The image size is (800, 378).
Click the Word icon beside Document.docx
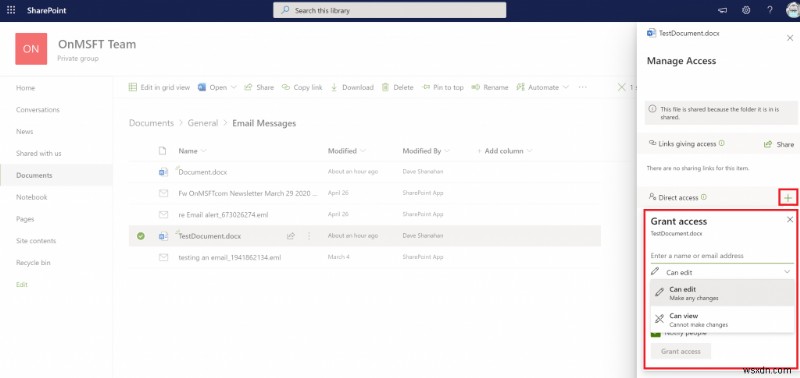[163, 172]
